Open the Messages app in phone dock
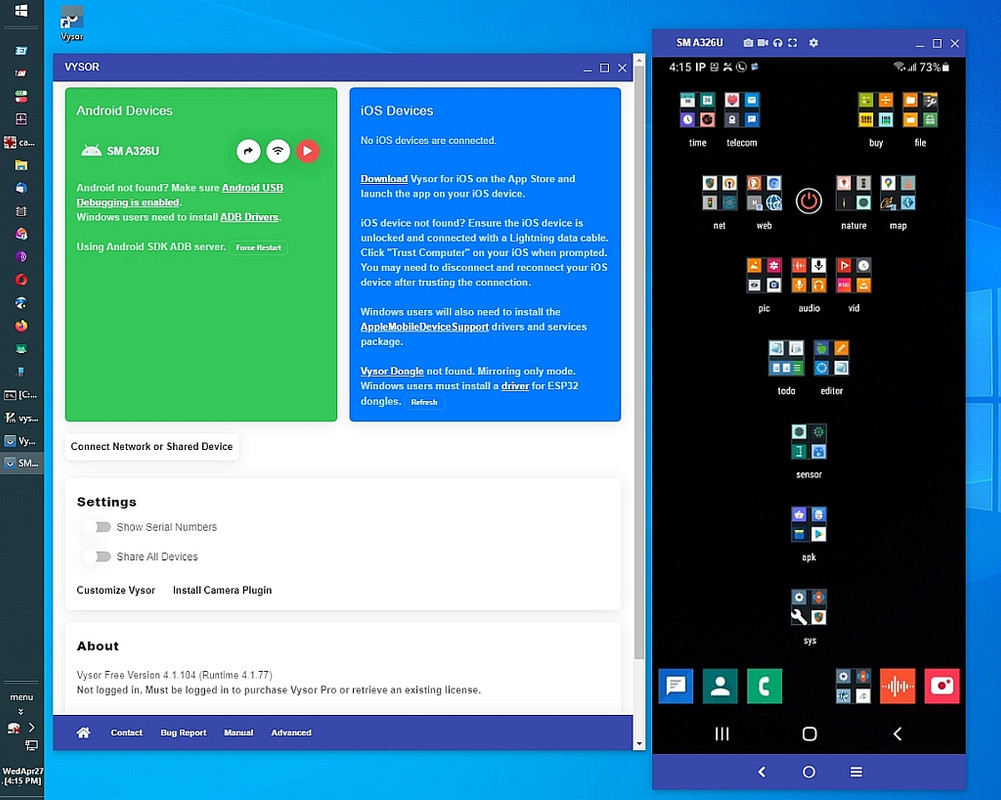The height and width of the screenshot is (800, 1001). 675,686
